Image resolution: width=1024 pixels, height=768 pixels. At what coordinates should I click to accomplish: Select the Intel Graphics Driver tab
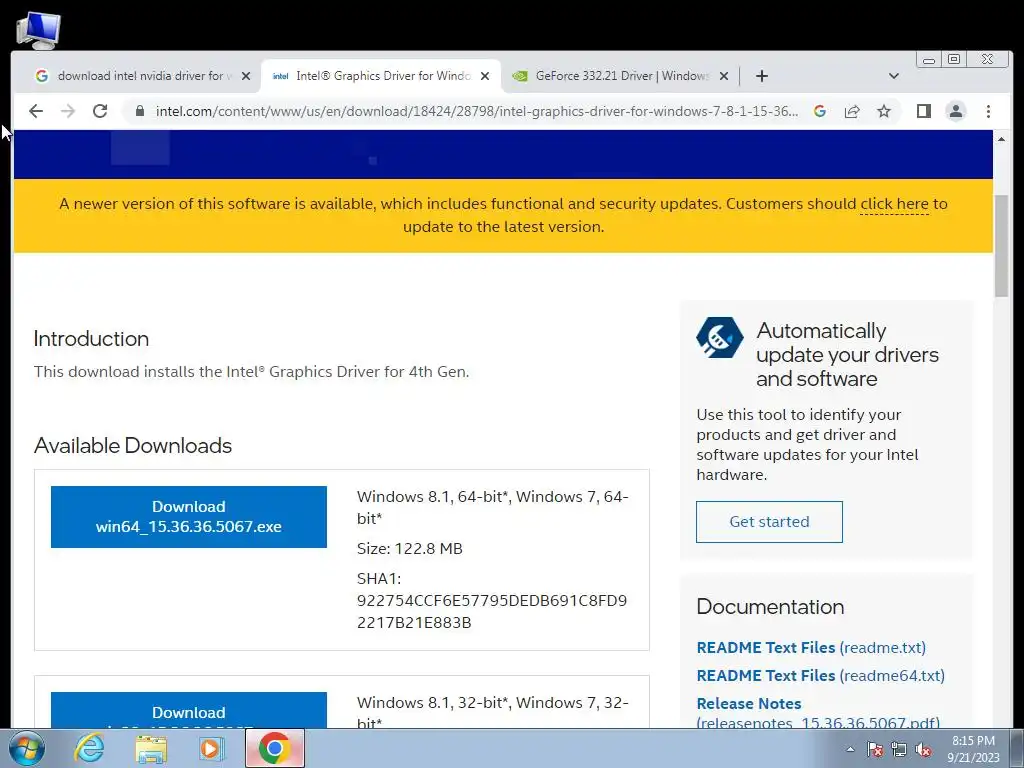tap(381, 76)
